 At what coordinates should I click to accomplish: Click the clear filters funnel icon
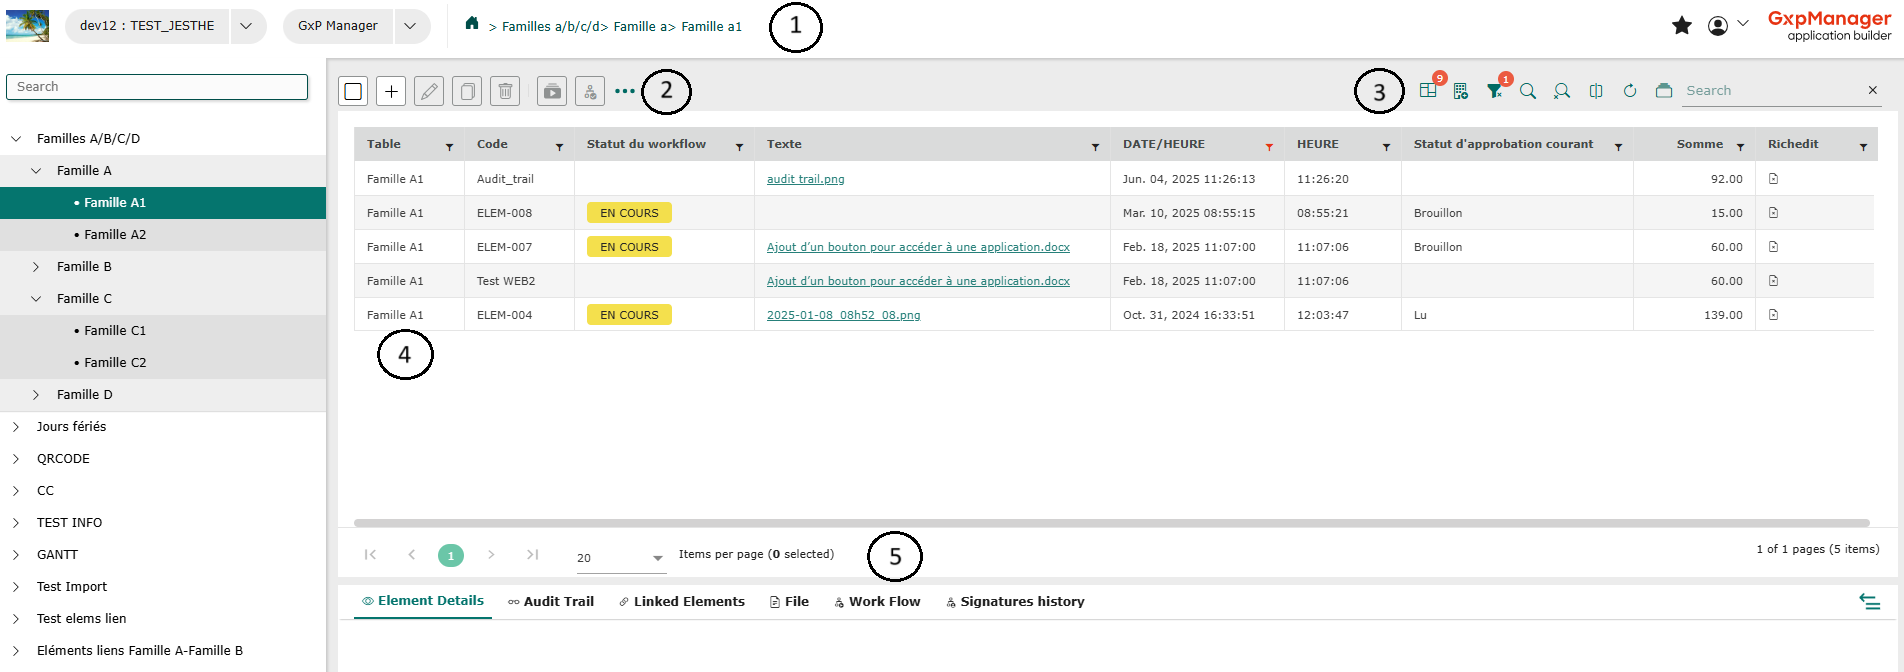click(x=1495, y=91)
